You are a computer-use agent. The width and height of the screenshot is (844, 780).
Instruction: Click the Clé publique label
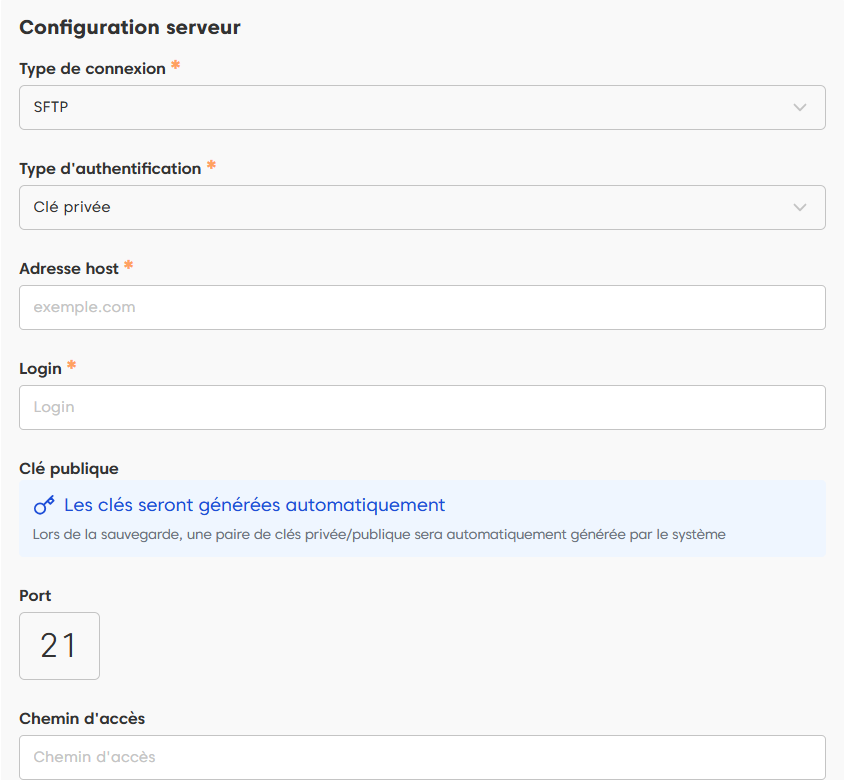[69, 468]
